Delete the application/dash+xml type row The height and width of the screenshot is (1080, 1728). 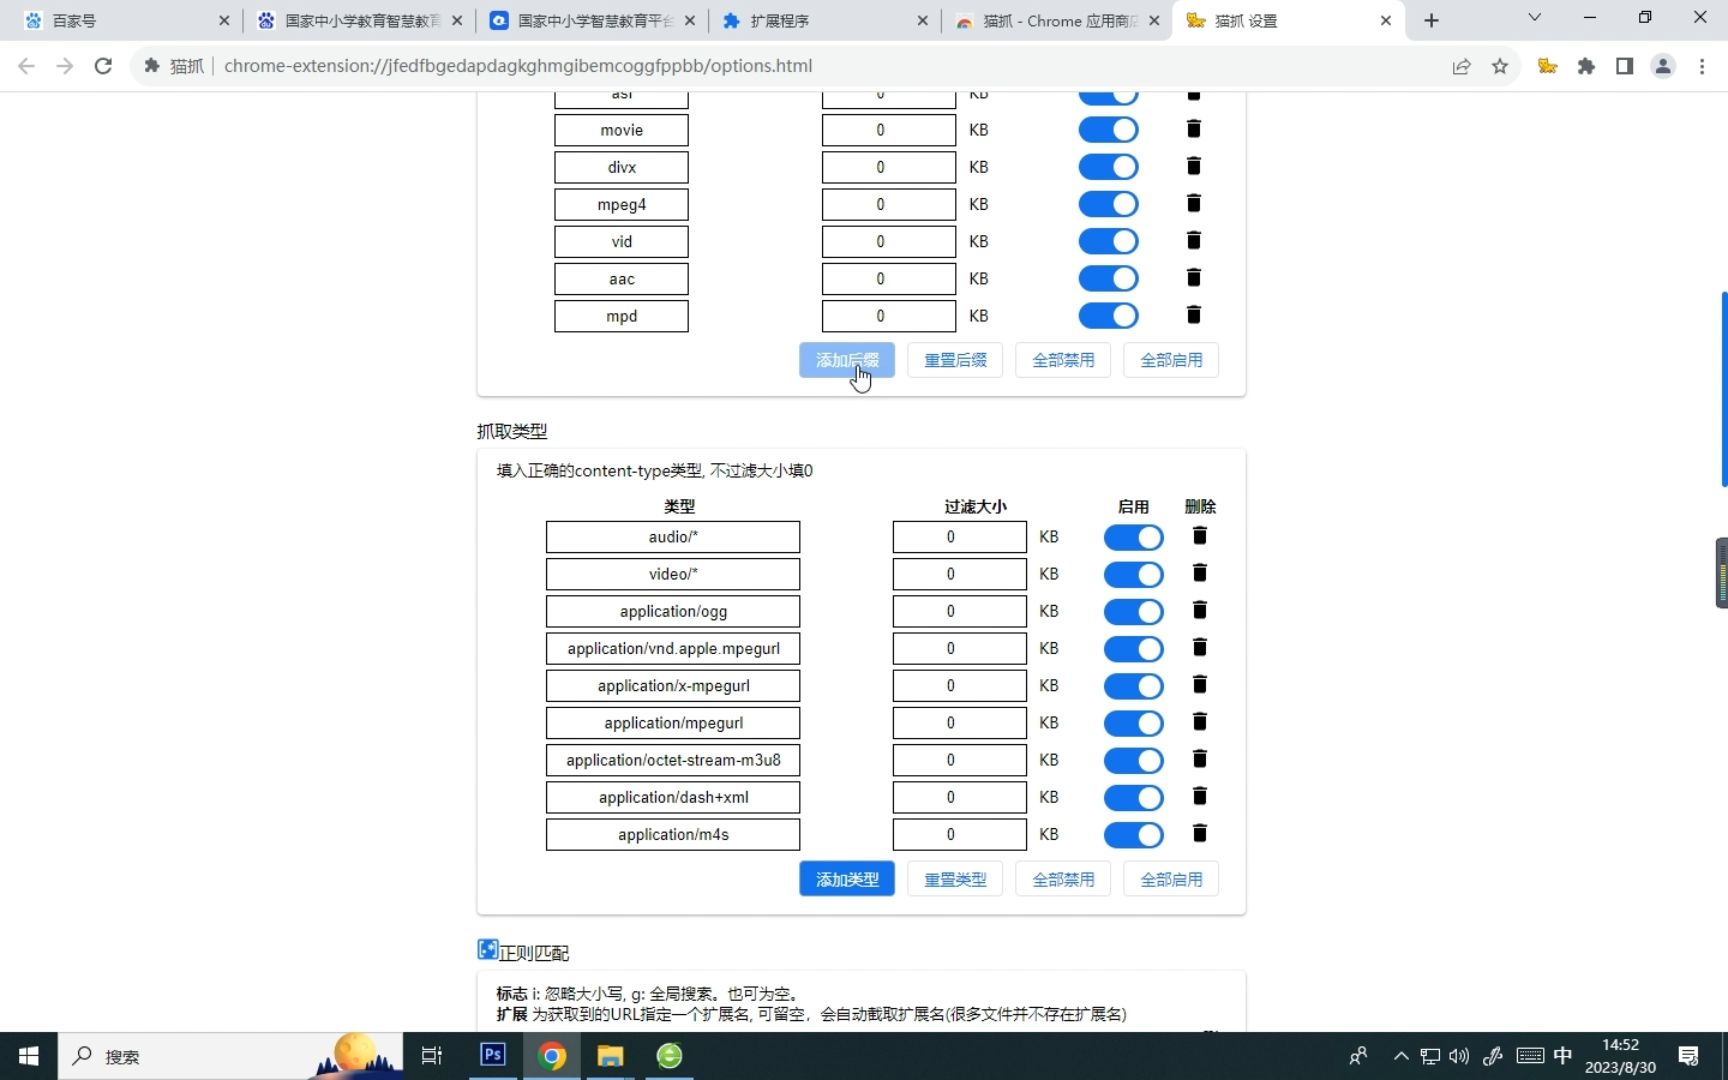coord(1200,796)
